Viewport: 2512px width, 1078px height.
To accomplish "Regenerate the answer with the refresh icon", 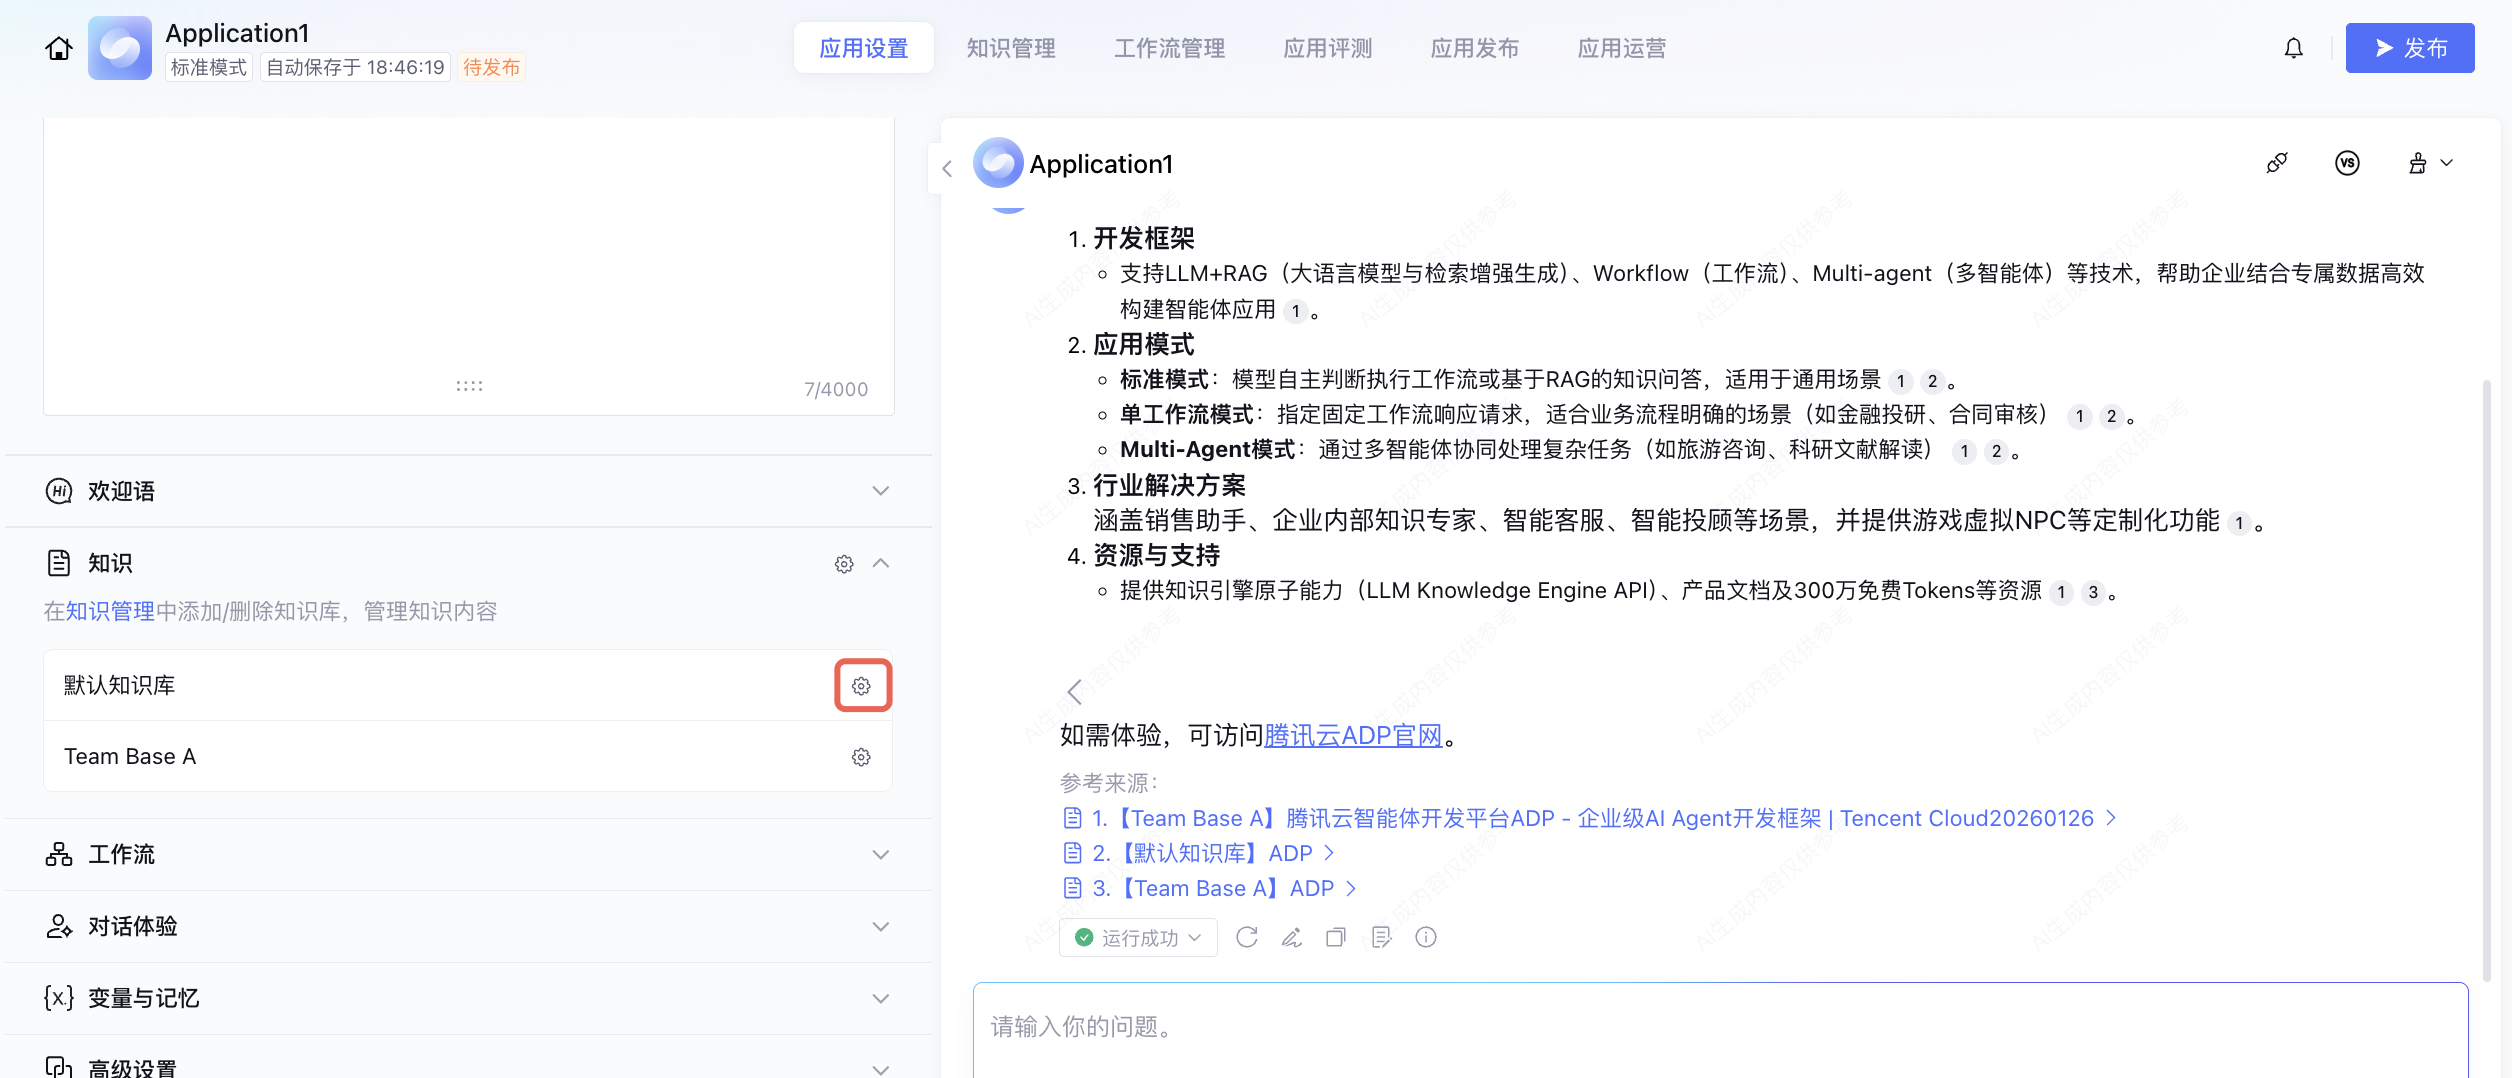I will click(1247, 937).
